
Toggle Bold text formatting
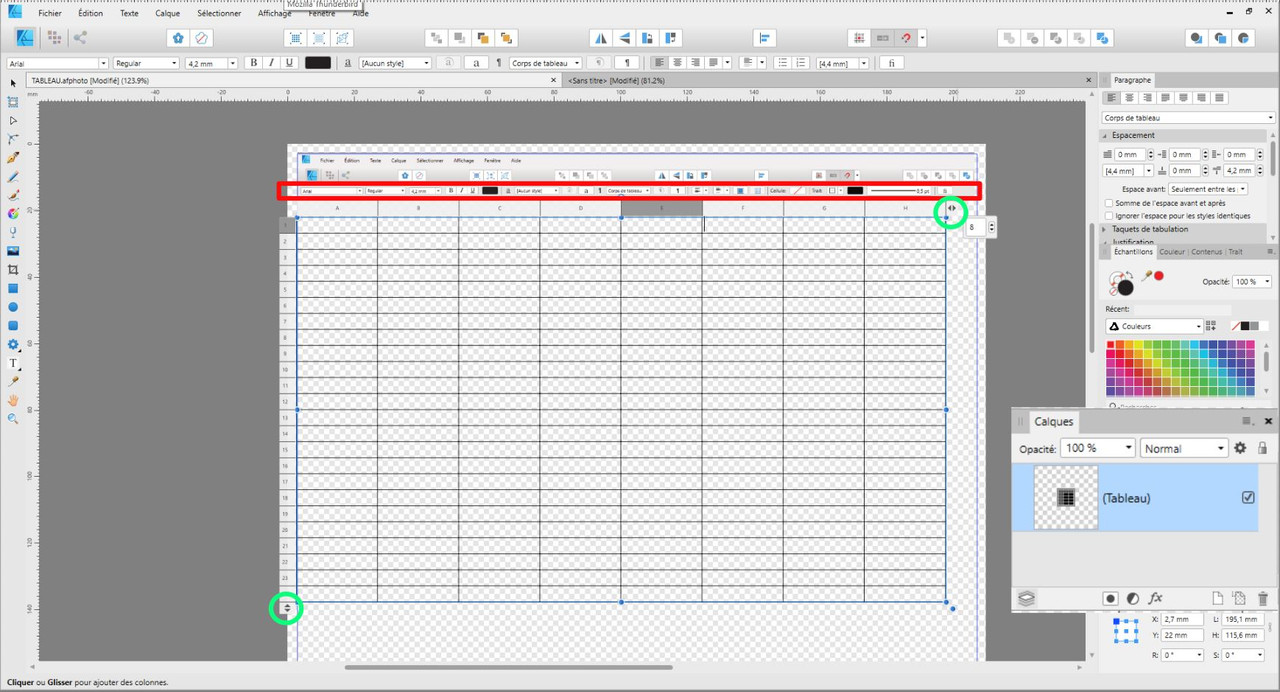click(x=253, y=63)
